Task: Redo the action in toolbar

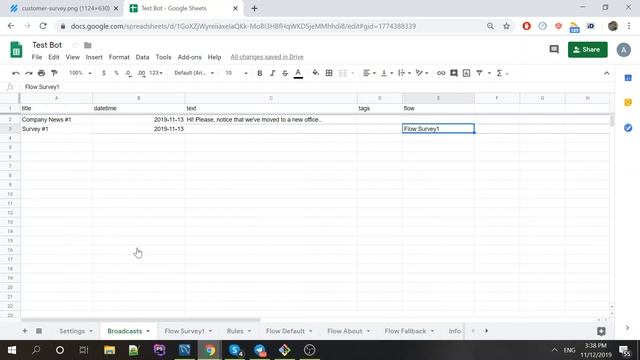Action: [x=29, y=73]
